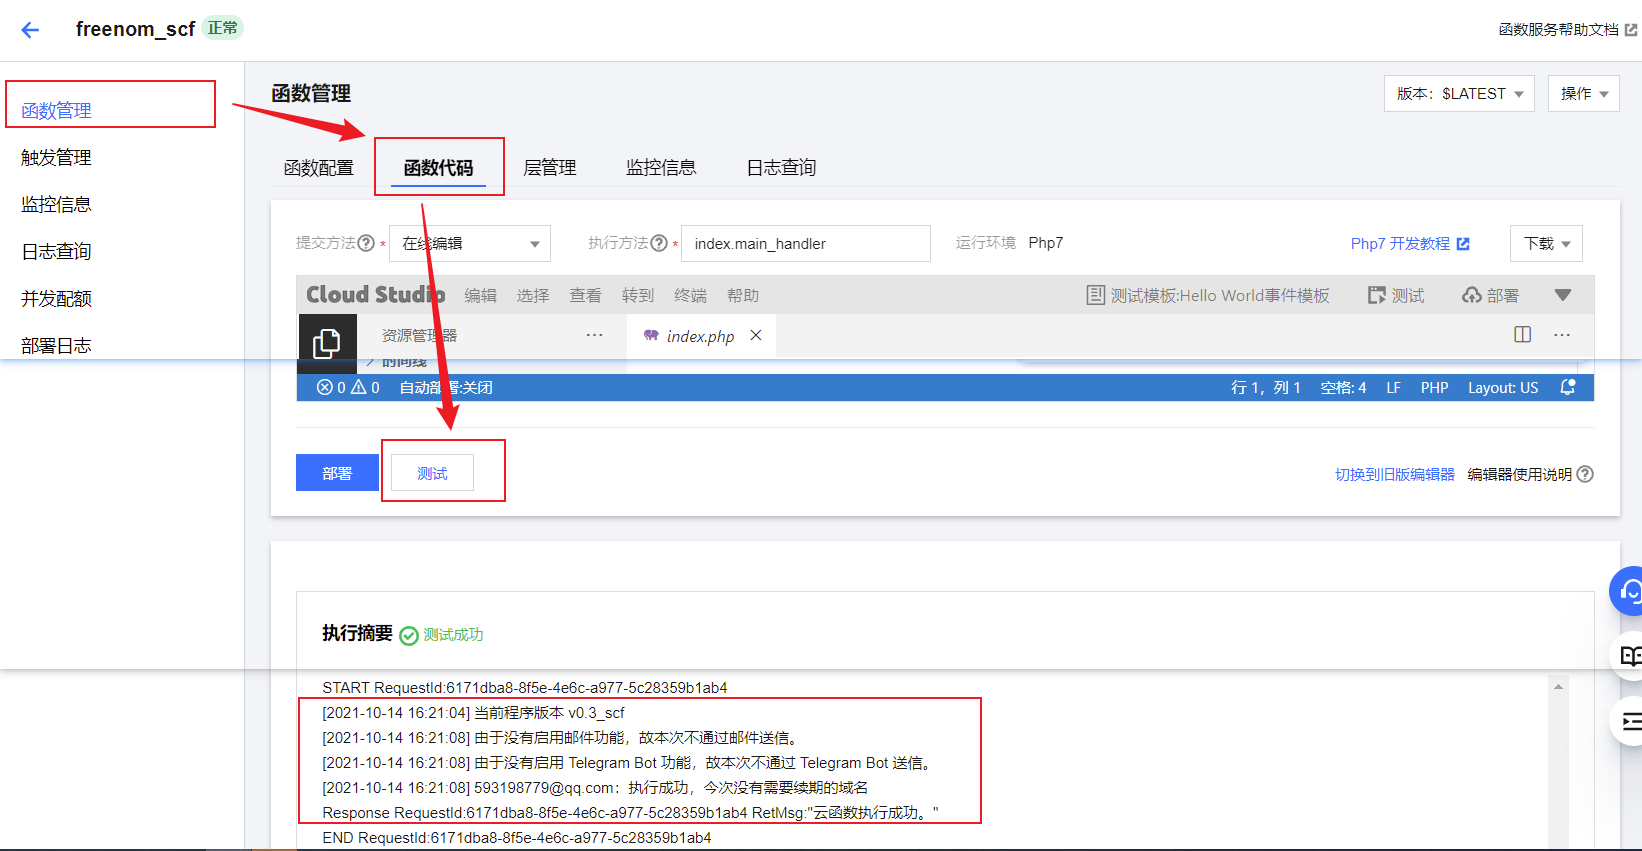1642x851 pixels.
Task: Expand the 在线编辑 submit method dropdown
Action: (x=470, y=244)
